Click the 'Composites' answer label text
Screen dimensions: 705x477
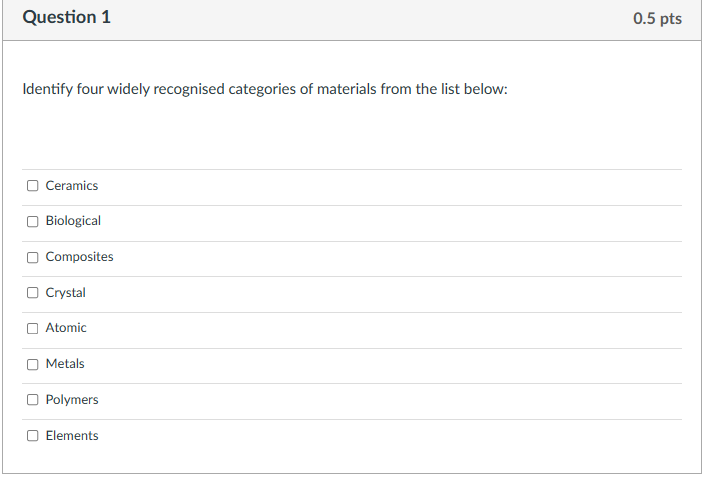click(79, 257)
